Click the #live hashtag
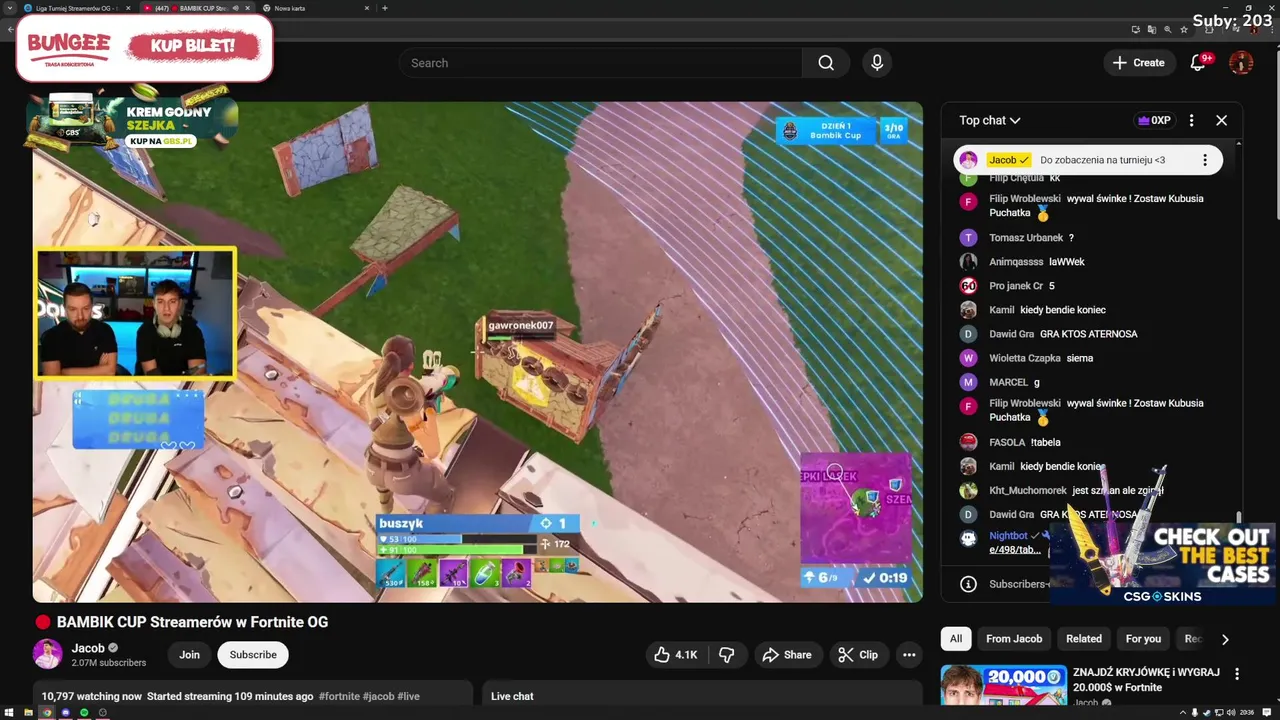Image resolution: width=1280 pixels, height=720 pixels. click(408, 696)
